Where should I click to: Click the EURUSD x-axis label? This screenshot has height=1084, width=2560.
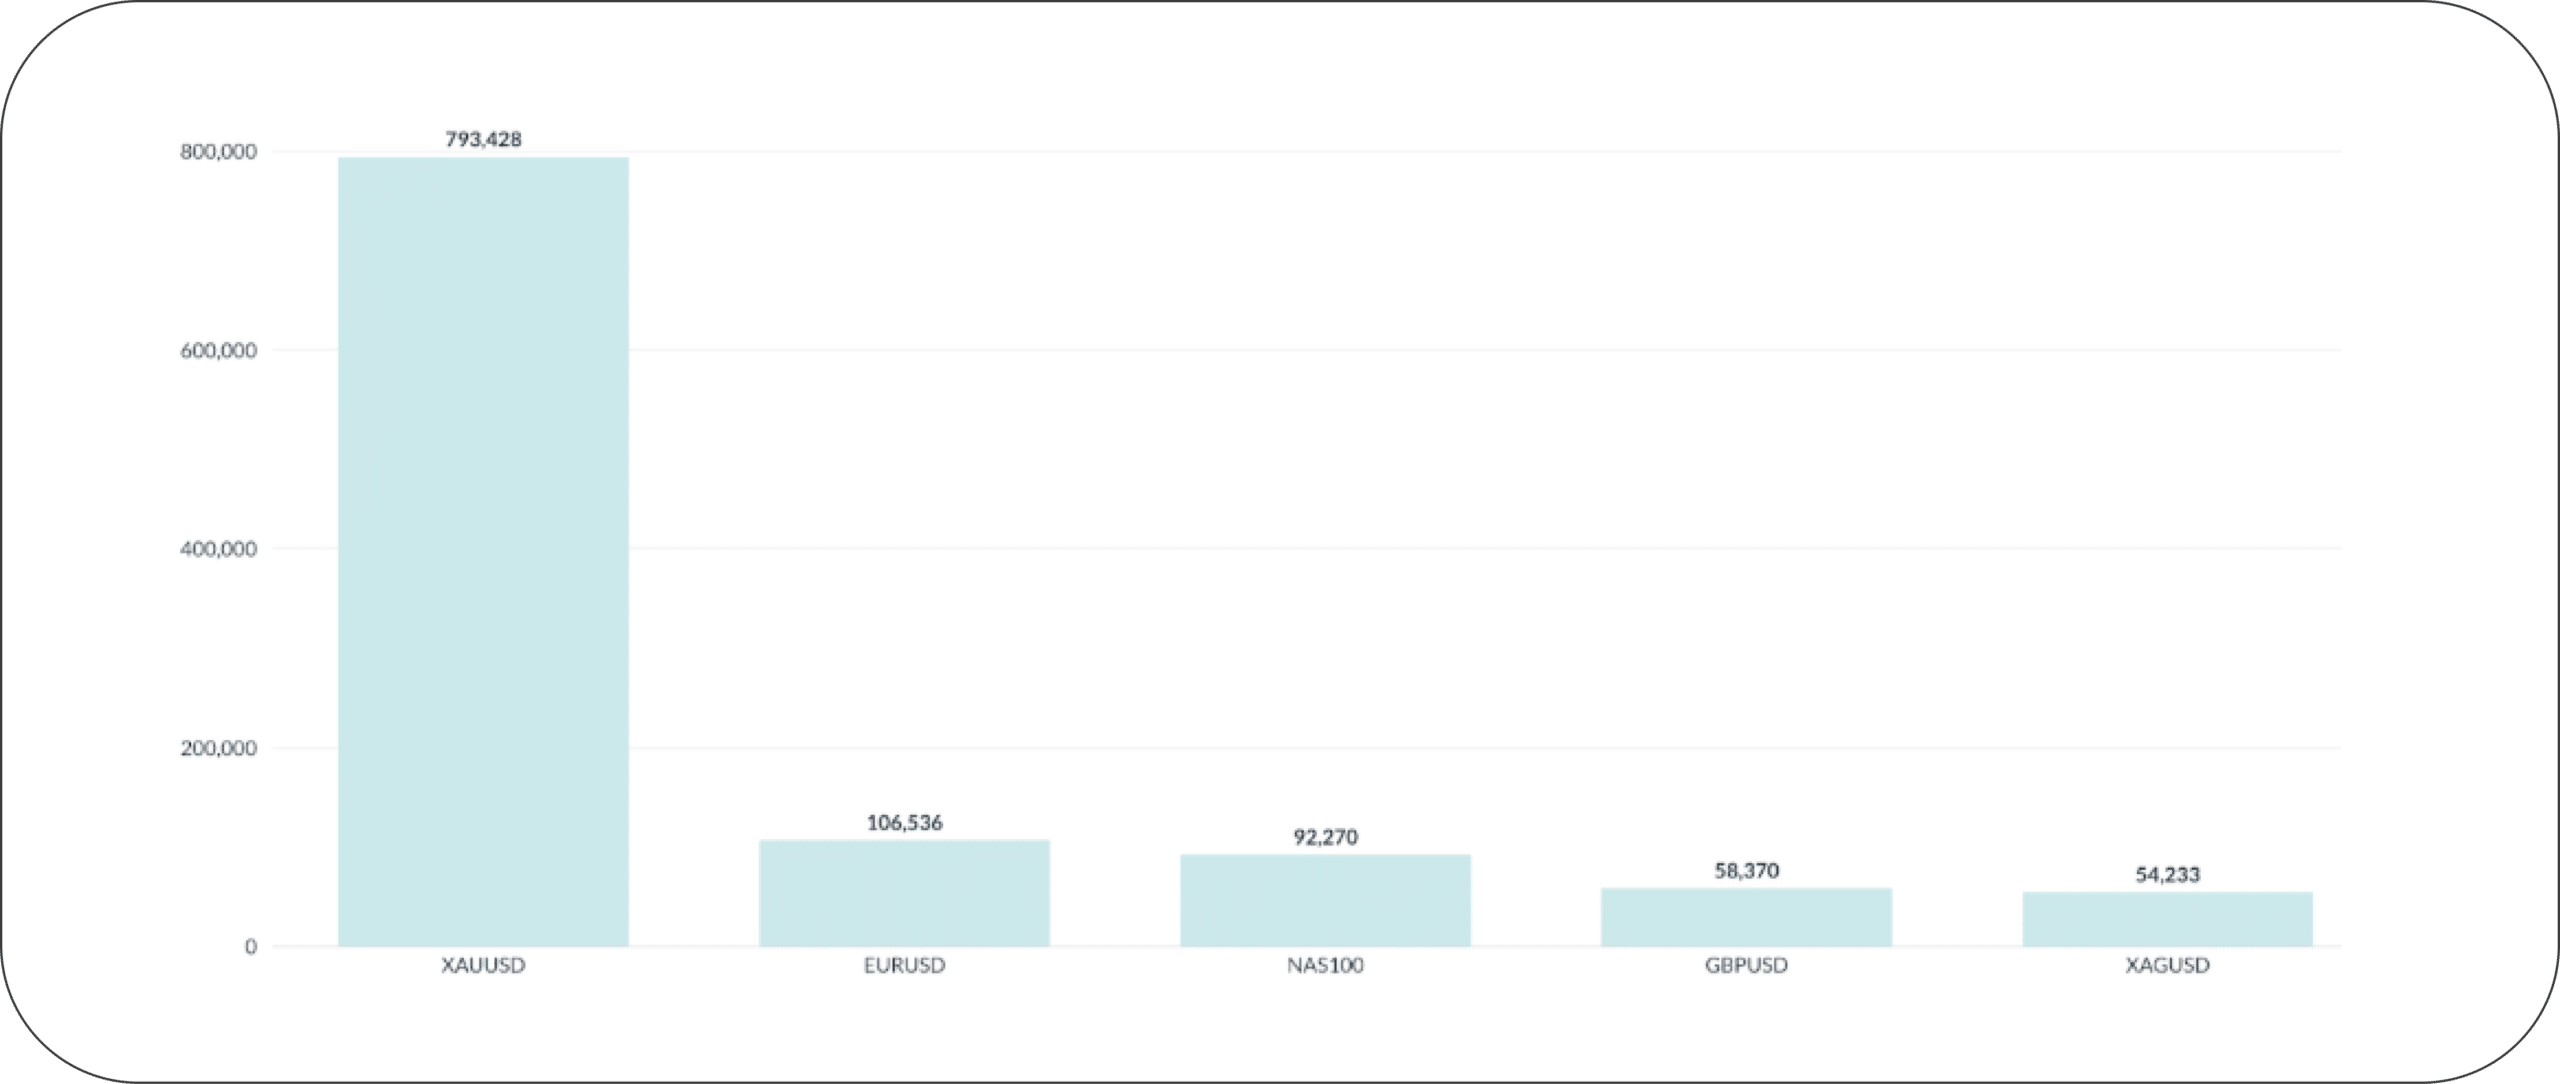click(x=904, y=966)
